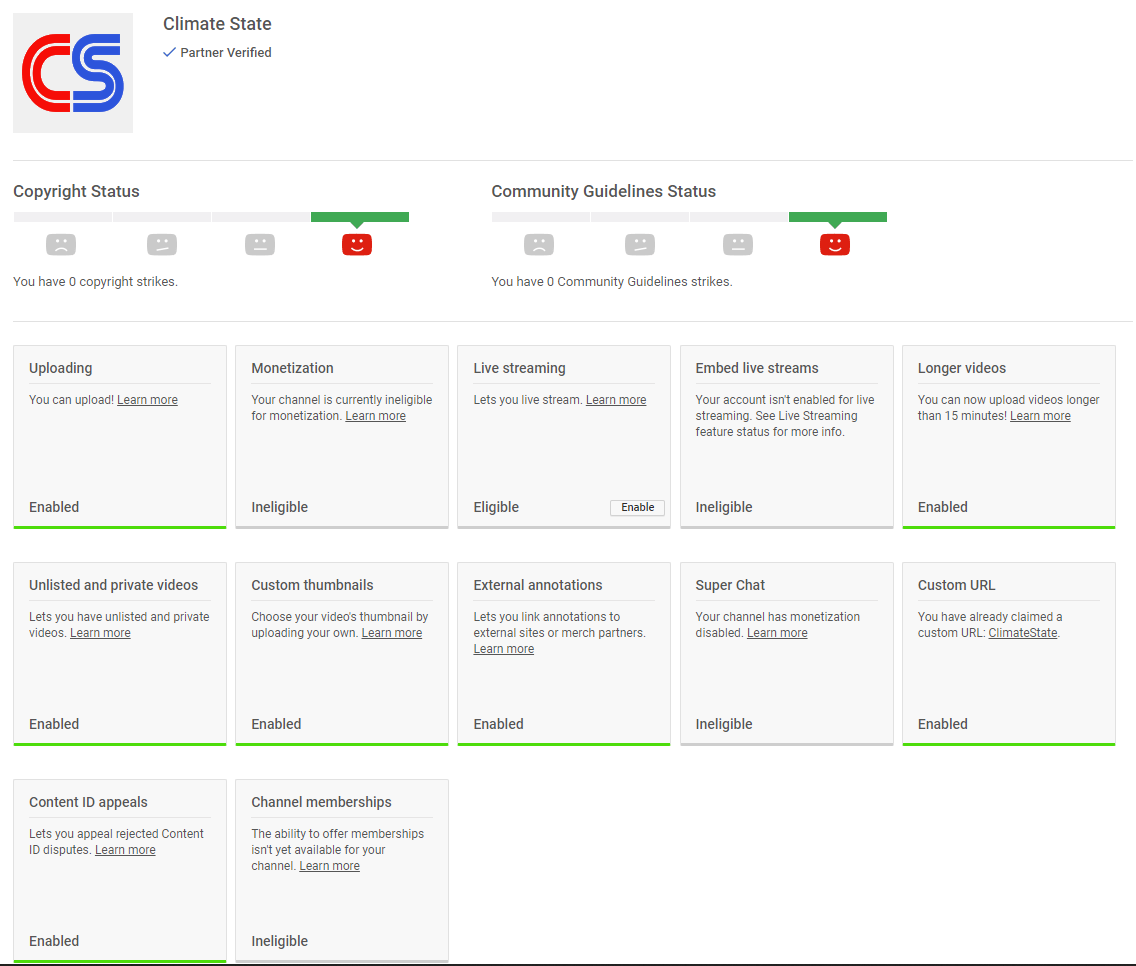Click the second gray face under Community Guidelines Status
The width and height of the screenshot is (1136, 966).
pyautogui.click(x=640, y=244)
